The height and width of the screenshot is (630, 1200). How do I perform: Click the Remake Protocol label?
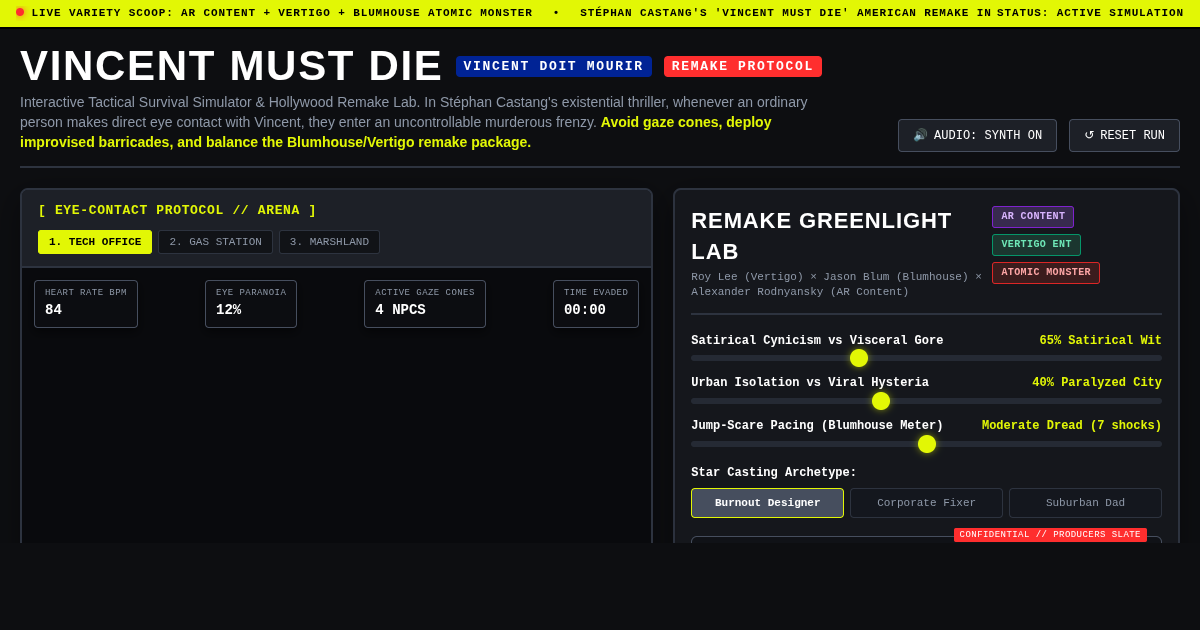coord(743,67)
